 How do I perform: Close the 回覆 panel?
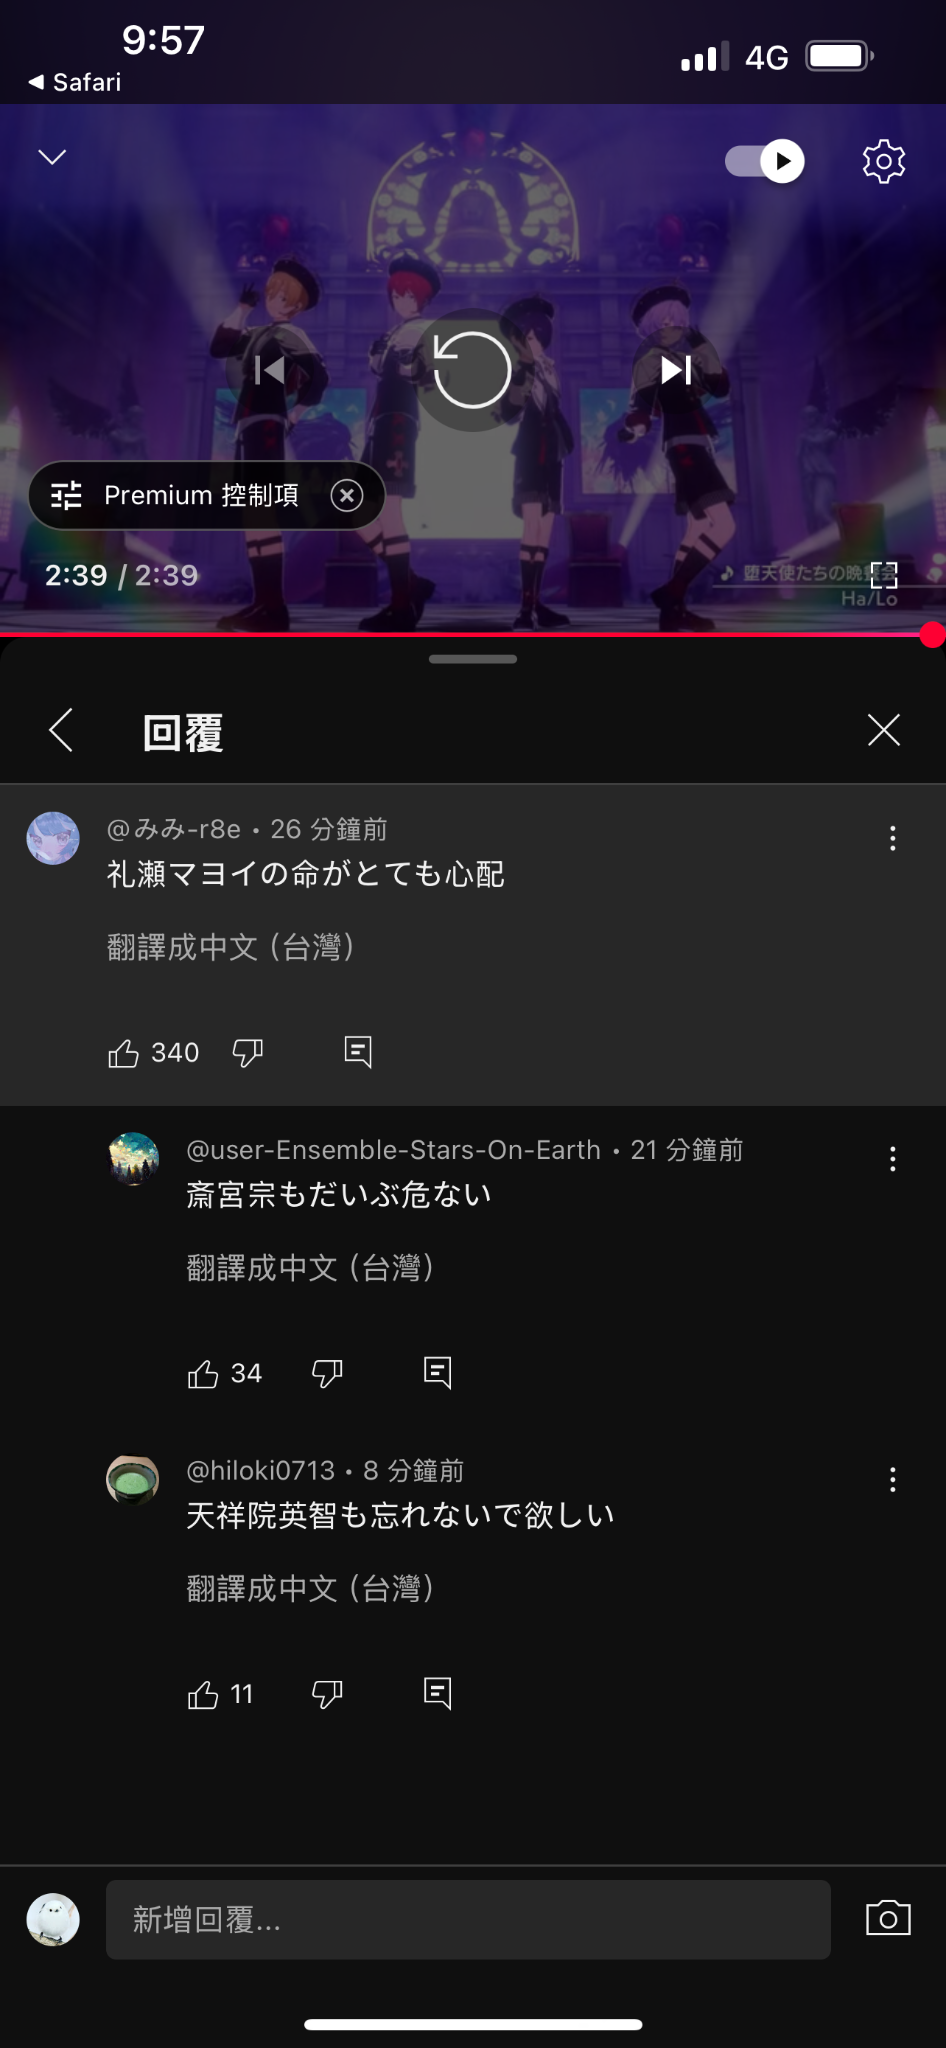click(884, 730)
